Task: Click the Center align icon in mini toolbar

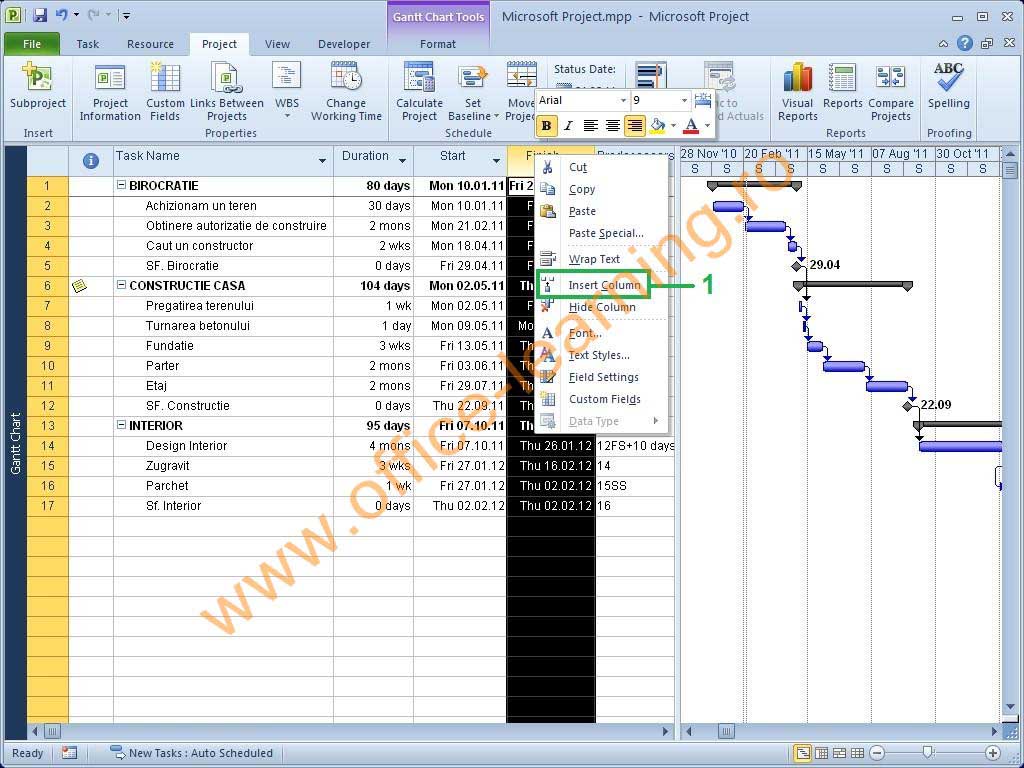Action: (x=613, y=125)
